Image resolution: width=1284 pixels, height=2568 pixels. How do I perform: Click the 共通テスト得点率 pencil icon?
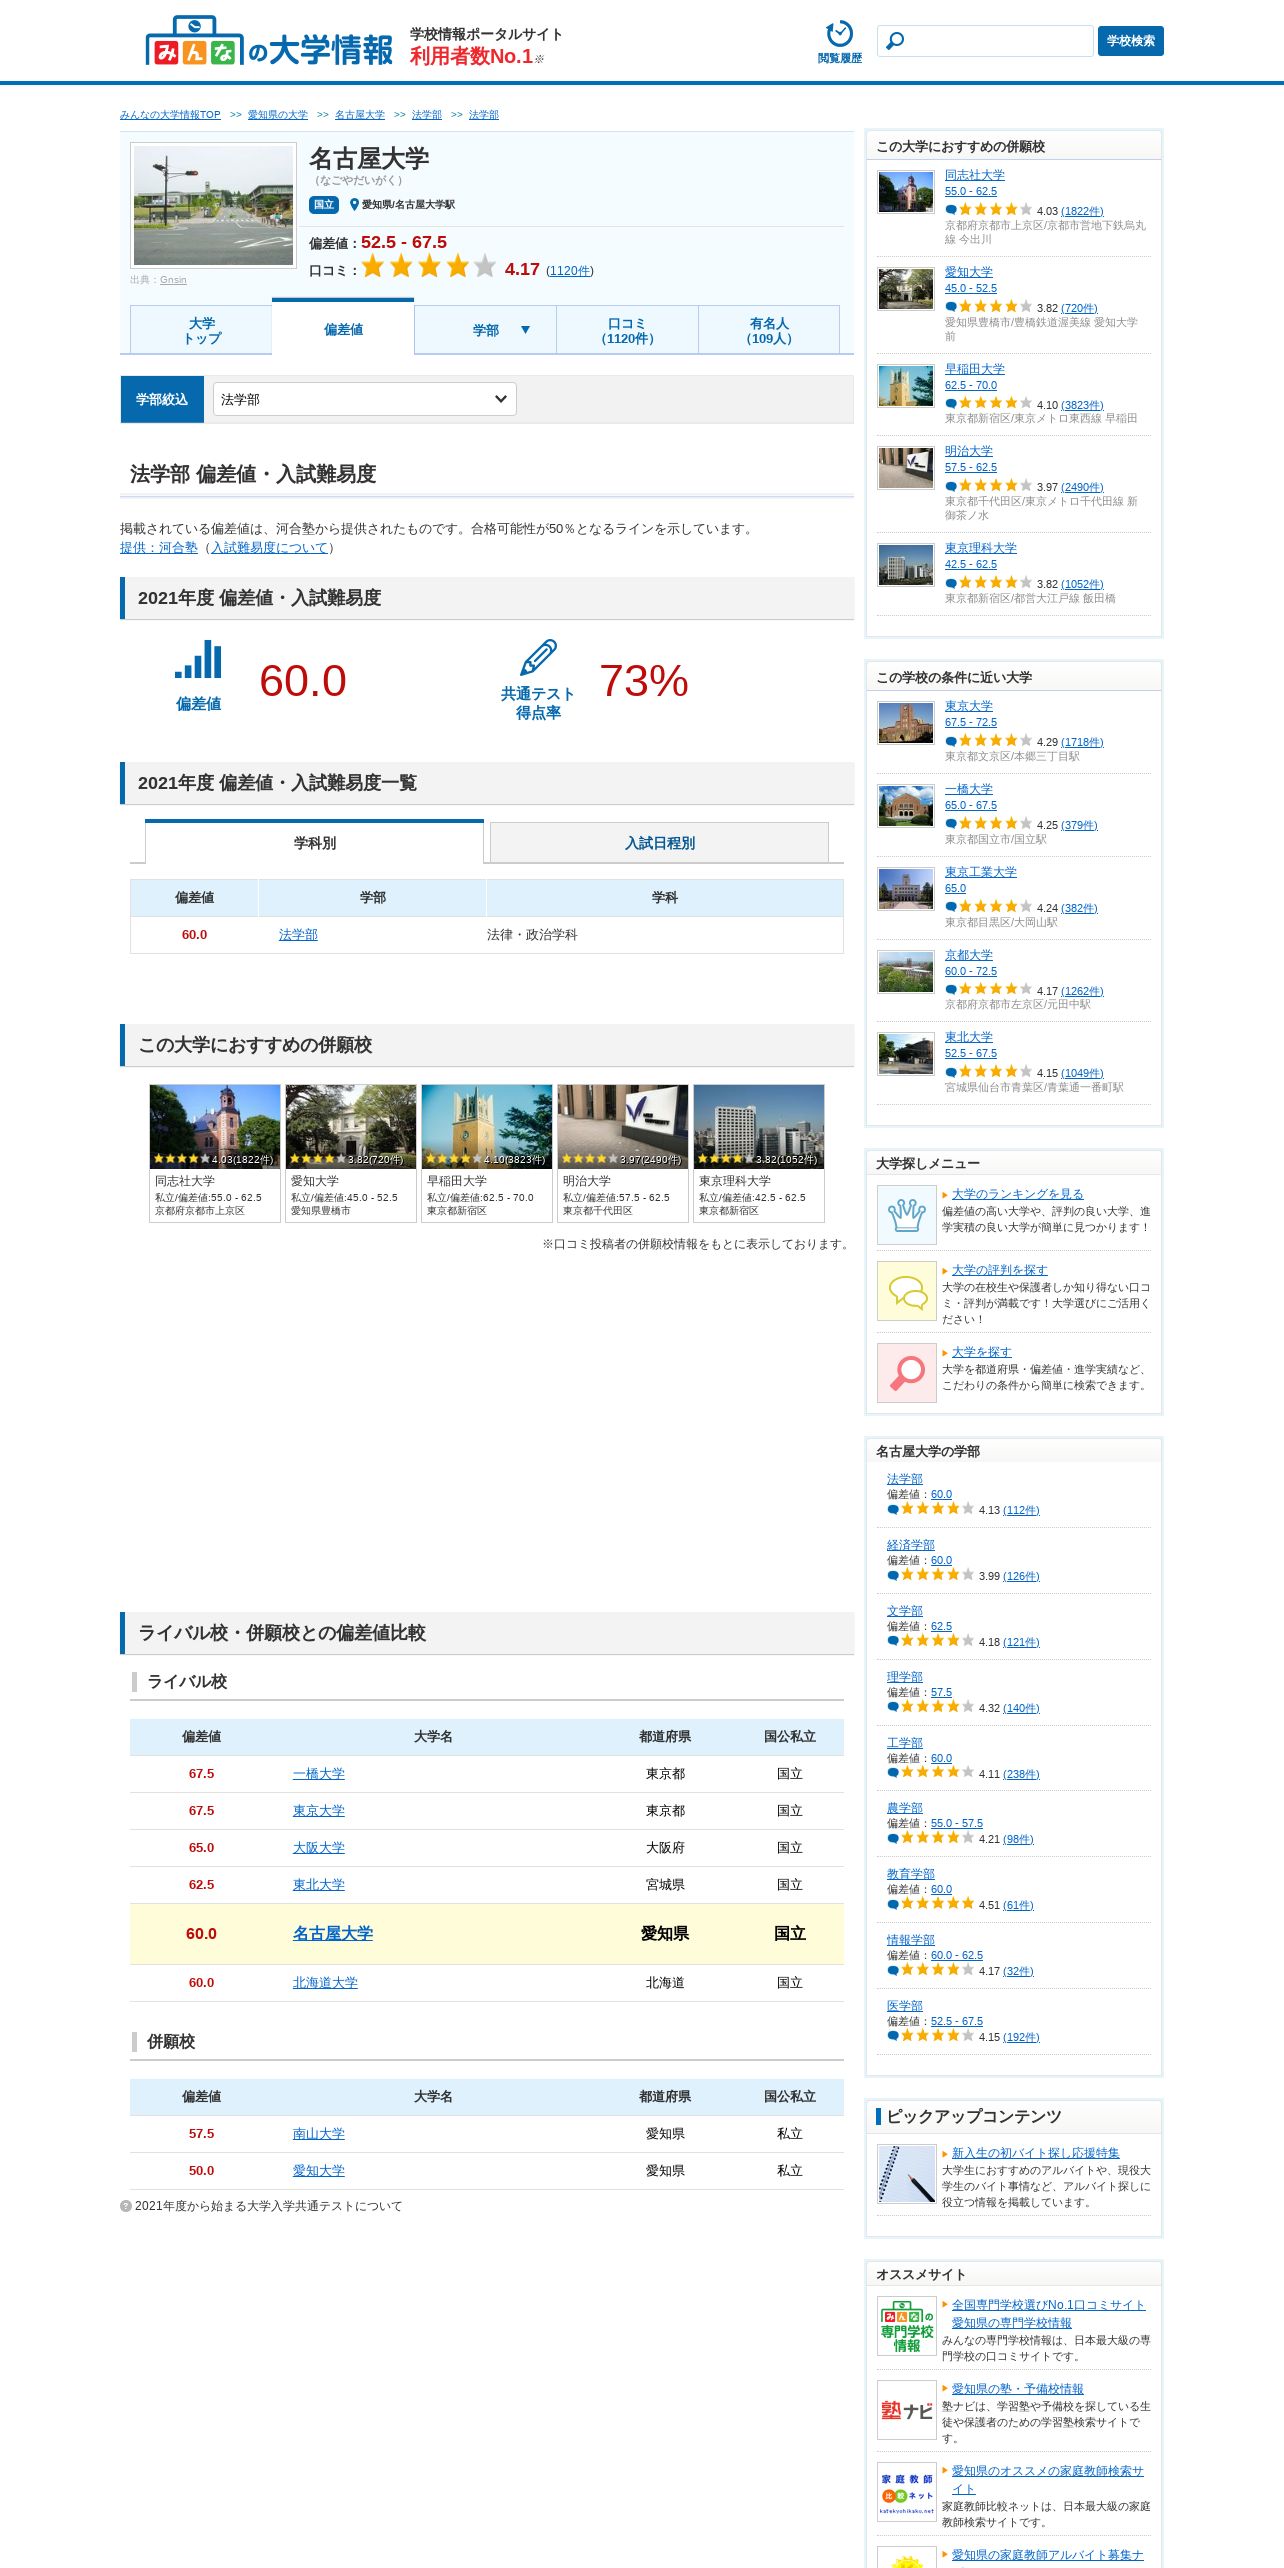538,658
